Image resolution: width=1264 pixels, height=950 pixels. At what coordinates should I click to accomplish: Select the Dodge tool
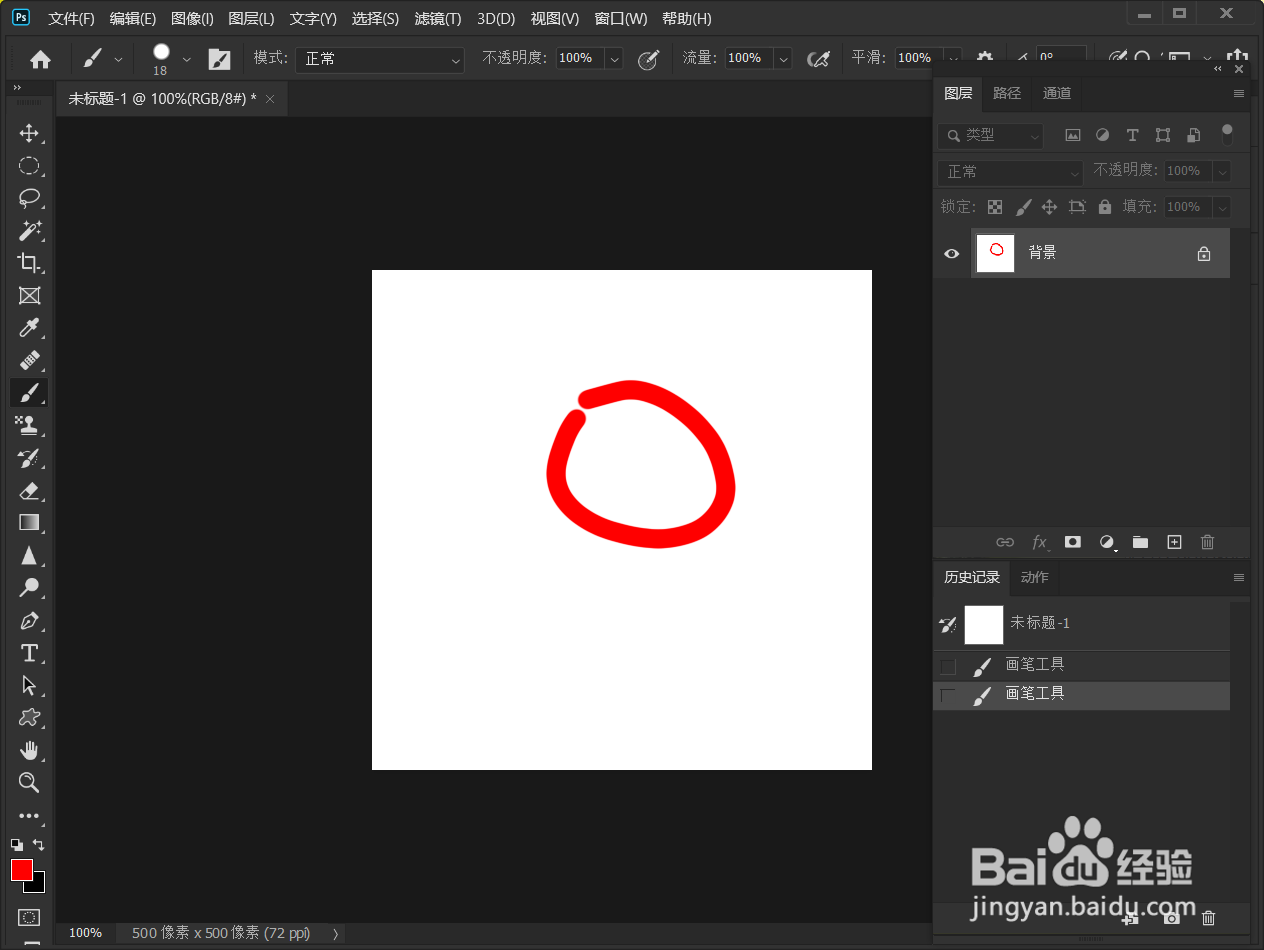coord(29,587)
